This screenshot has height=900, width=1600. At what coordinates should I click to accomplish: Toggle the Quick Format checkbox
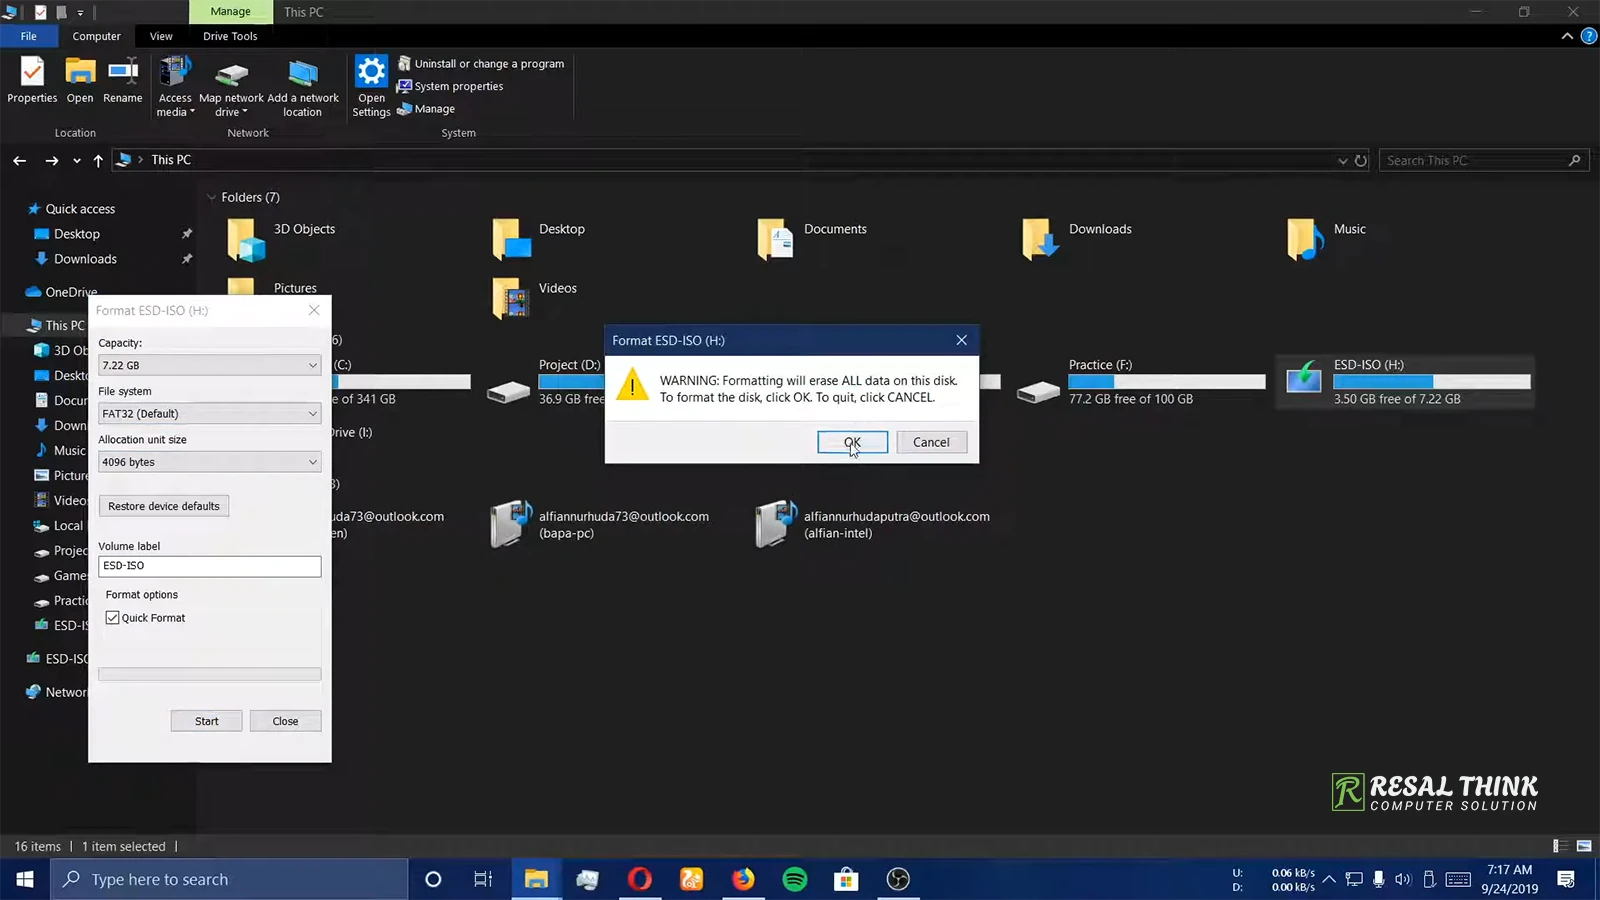113,618
